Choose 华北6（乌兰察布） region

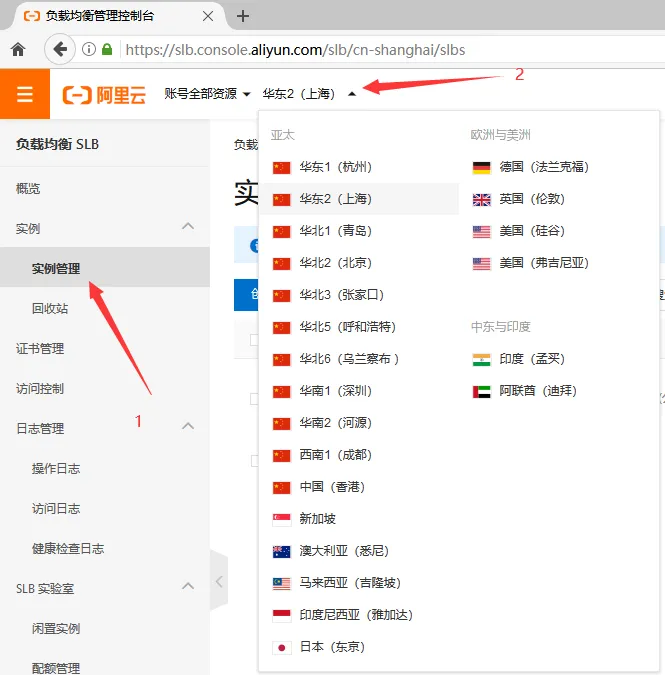click(x=359, y=359)
